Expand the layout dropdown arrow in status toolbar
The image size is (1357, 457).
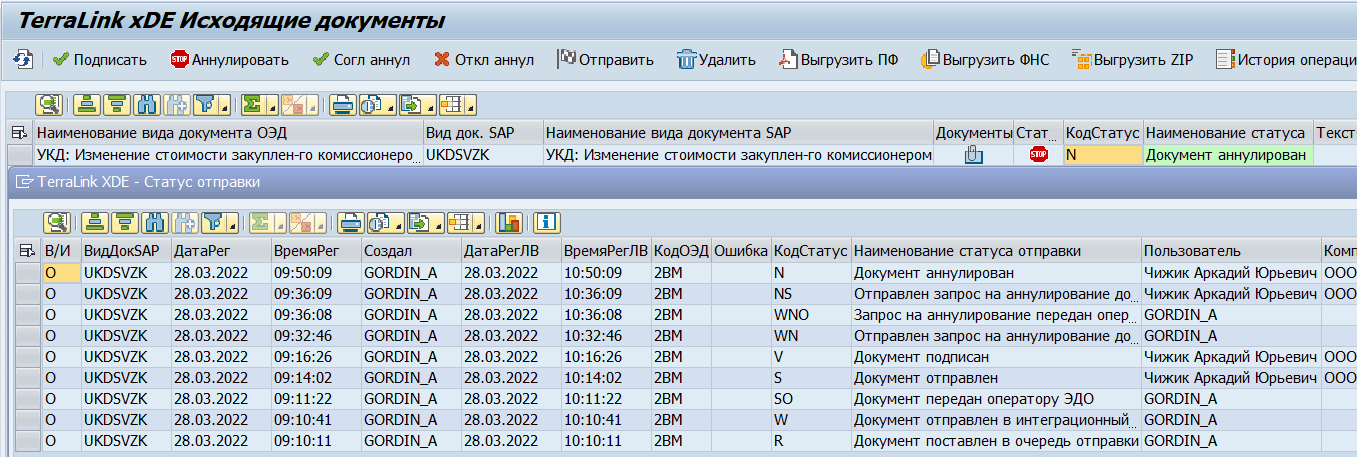(479, 223)
